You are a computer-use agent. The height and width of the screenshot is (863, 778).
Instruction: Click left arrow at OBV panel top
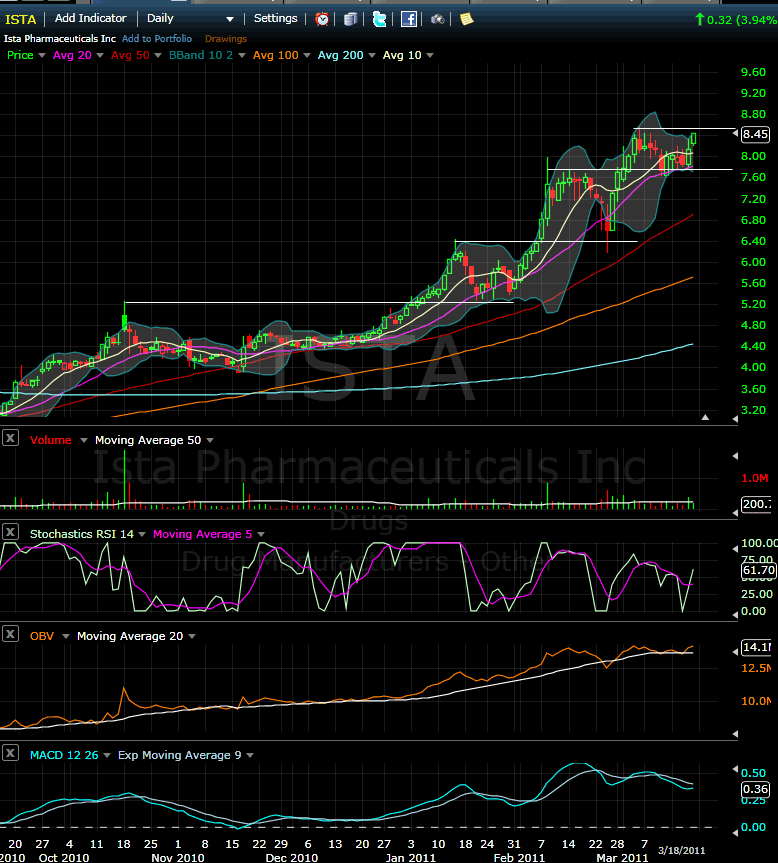[x=735, y=652]
